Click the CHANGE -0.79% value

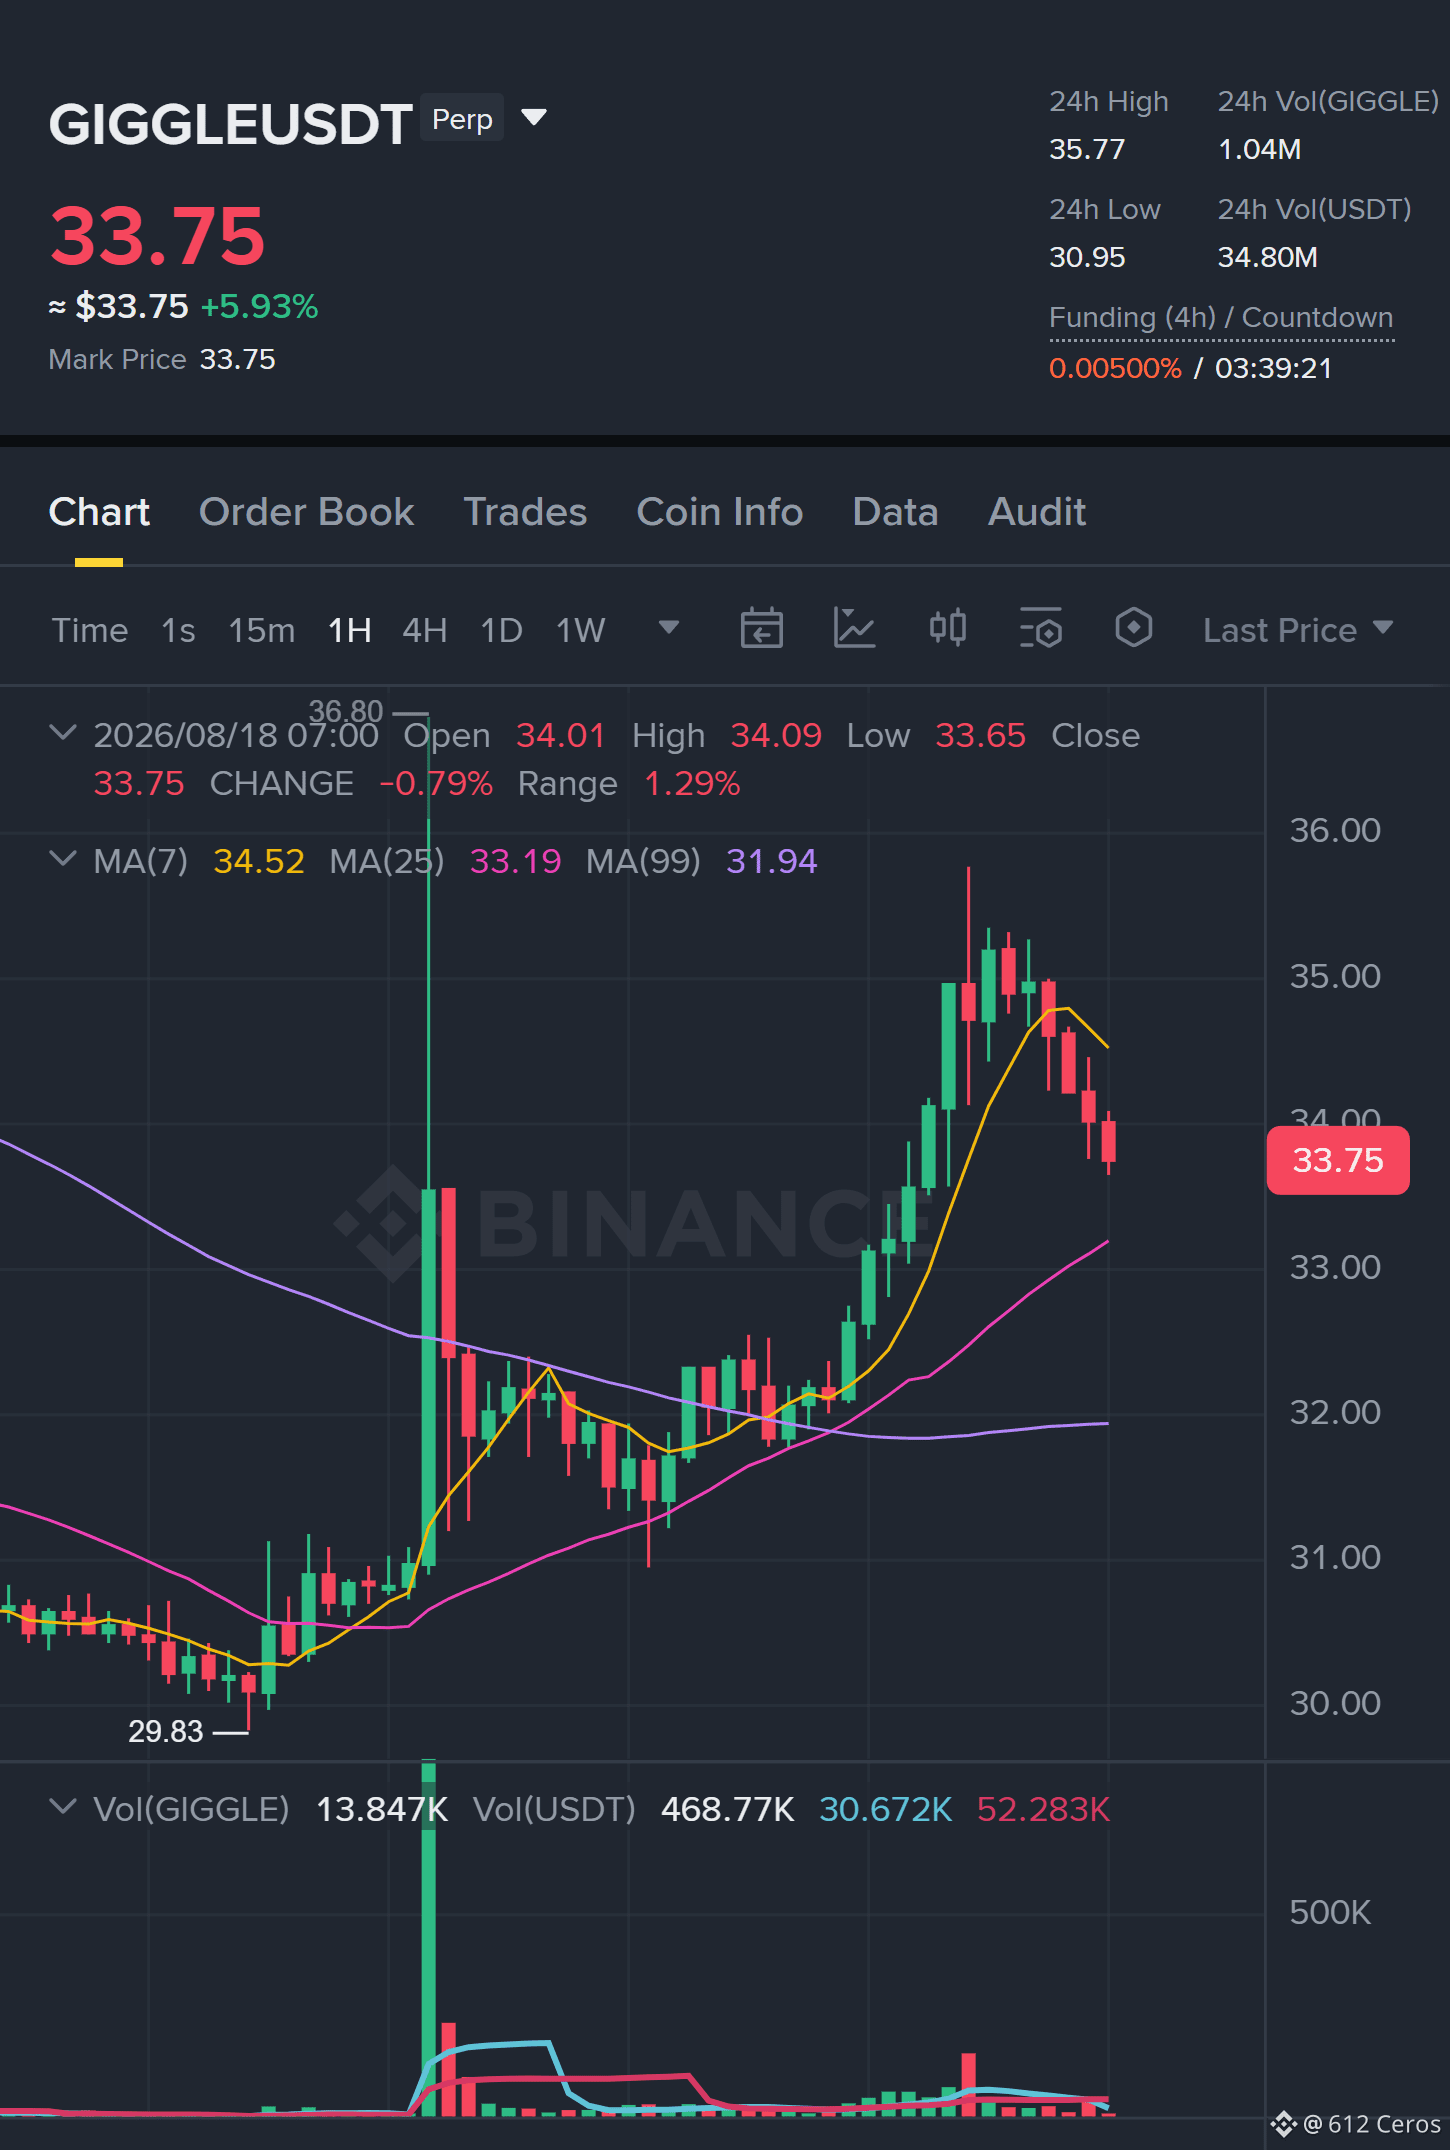click(436, 783)
